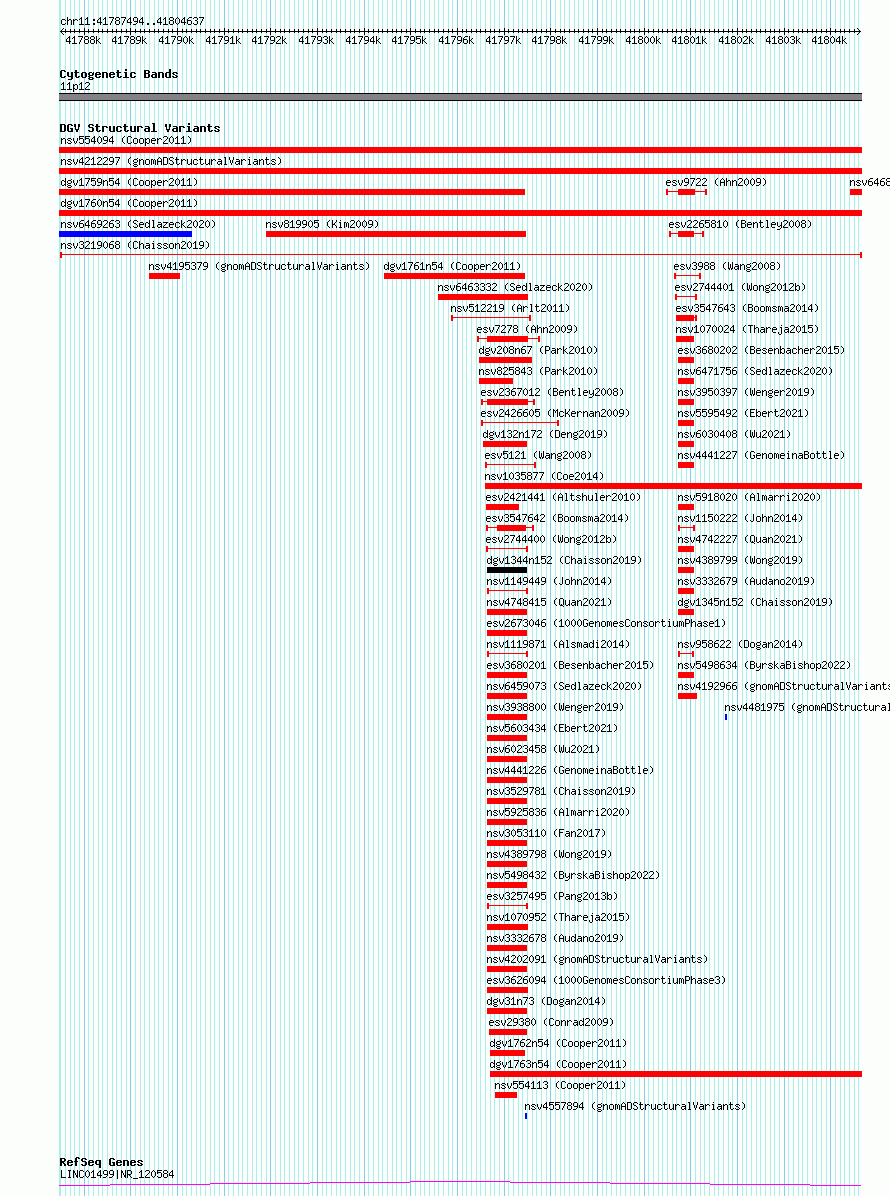Select nsv5498634 (ByrskaBishop2022) label
The width and height of the screenshot is (890, 1196).
click(764, 665)
